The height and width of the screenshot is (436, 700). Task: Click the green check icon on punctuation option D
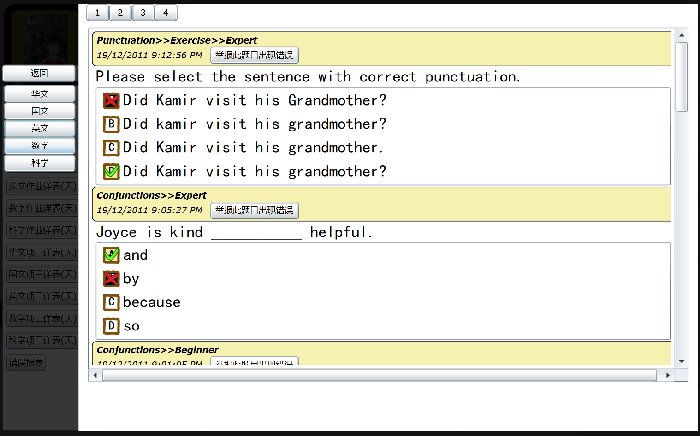click(x=111, y=171)
